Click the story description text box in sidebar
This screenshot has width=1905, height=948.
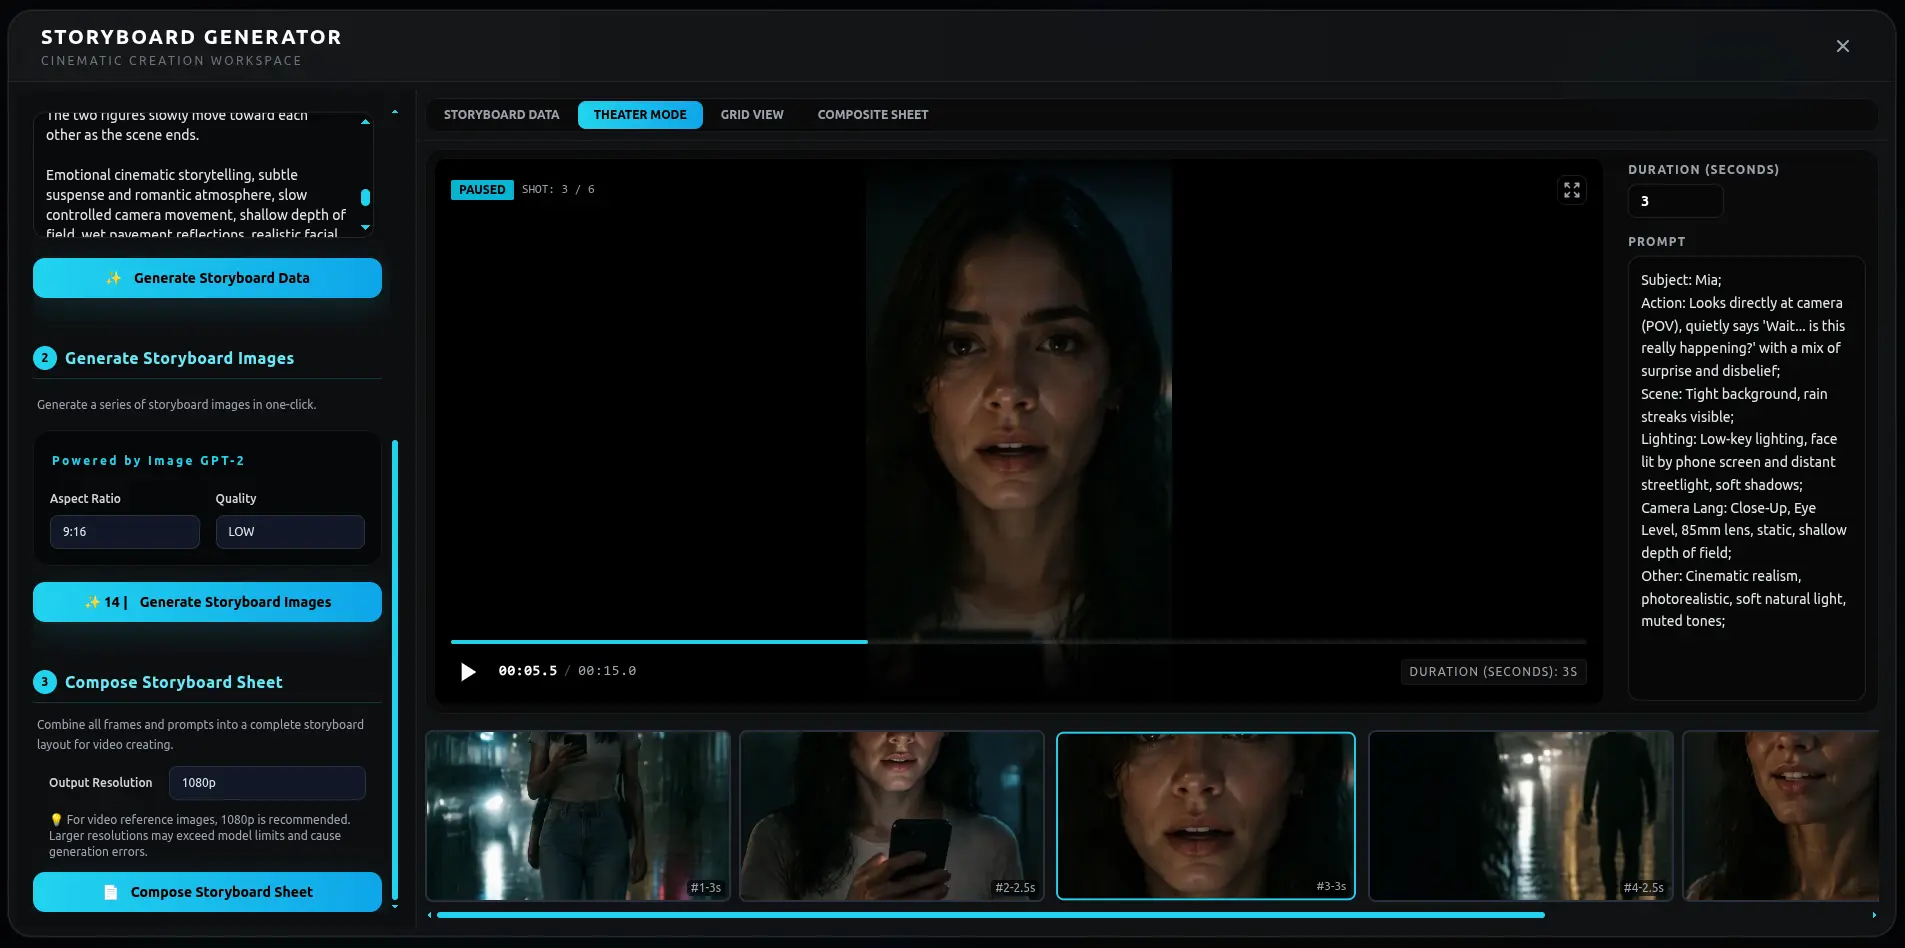click(x=204, y=175)
